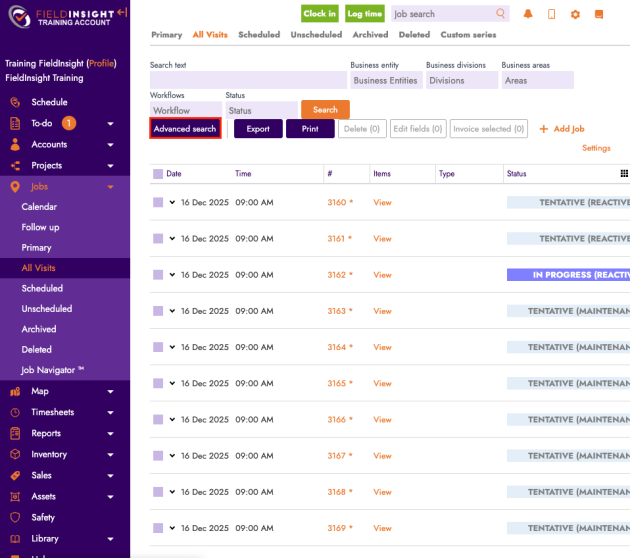Click the Schedule icon in sidebar
This screenshot has height=558, width=630.
15,102
